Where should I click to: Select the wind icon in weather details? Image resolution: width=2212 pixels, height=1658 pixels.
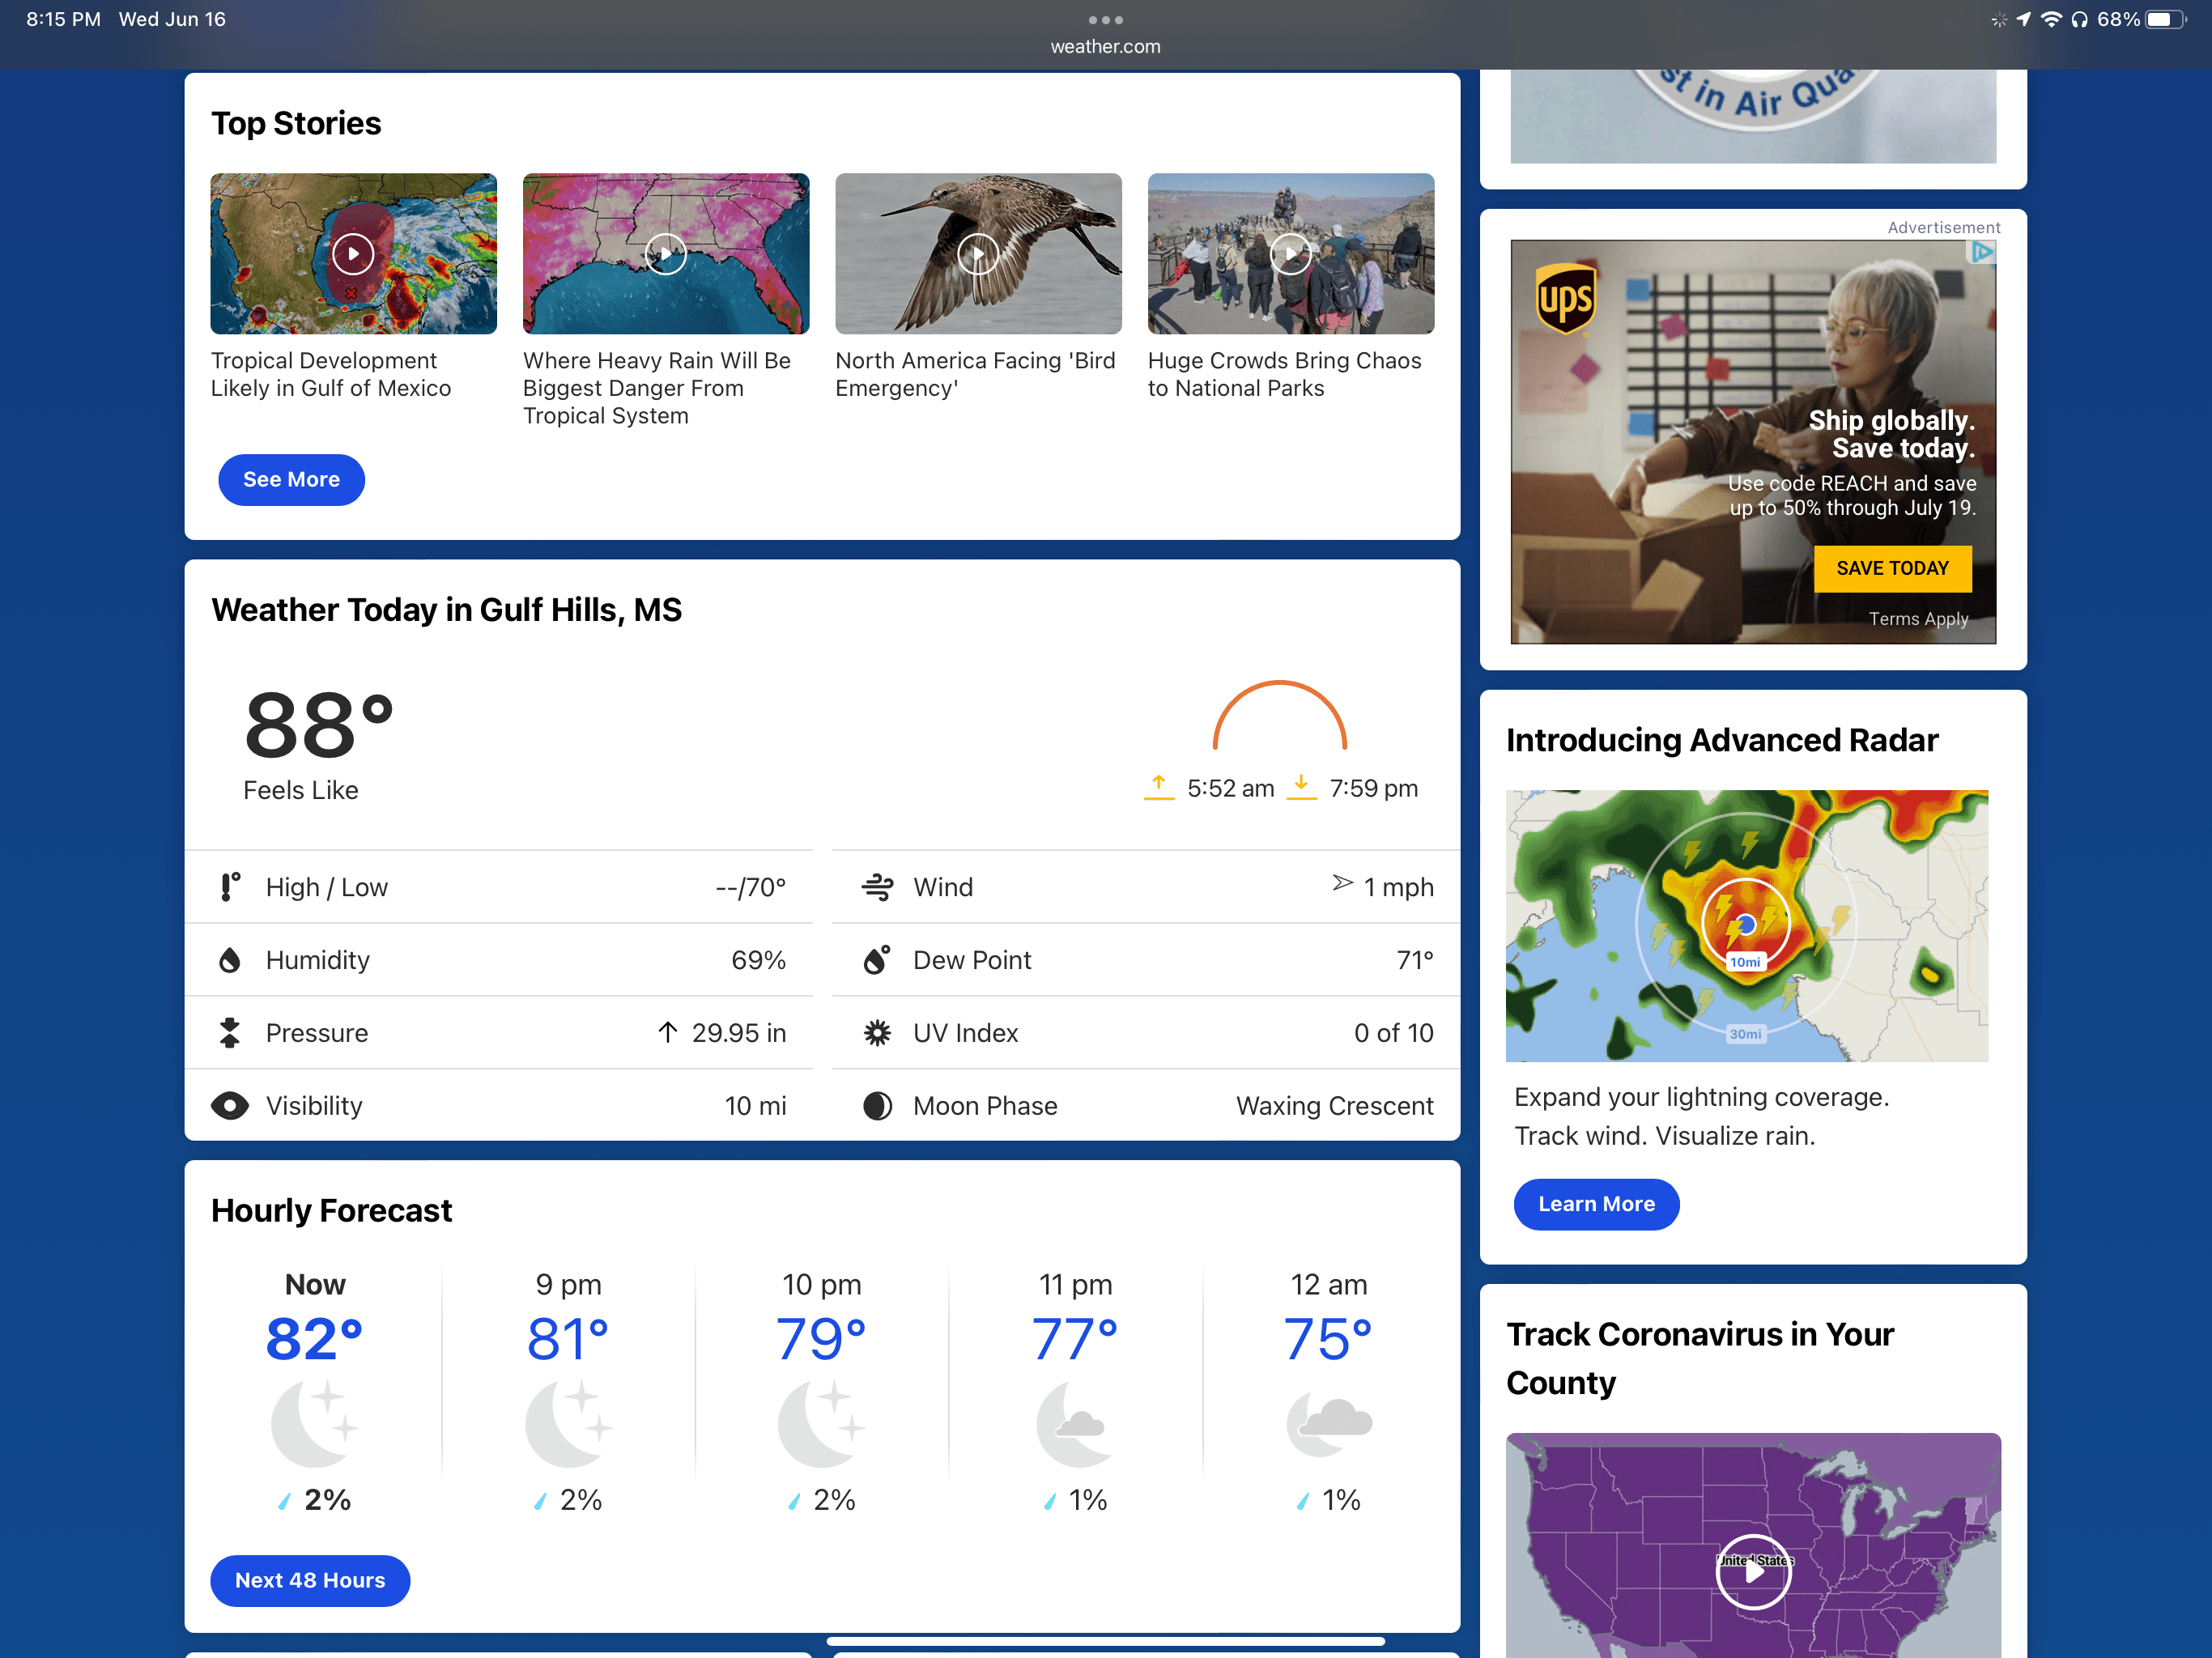878,886
